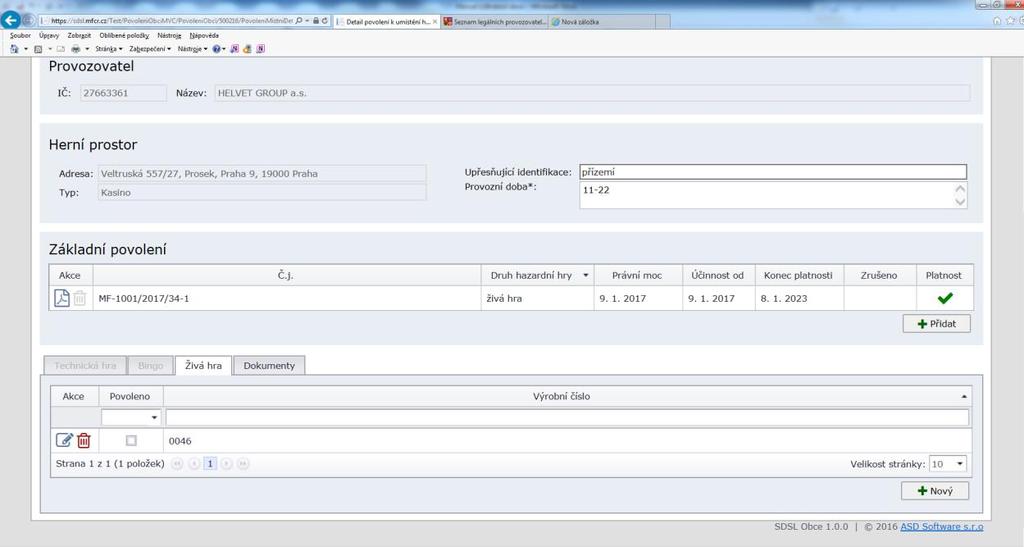
Task: Sort by the Právní moc column header
Action: [x=637, y=275]
